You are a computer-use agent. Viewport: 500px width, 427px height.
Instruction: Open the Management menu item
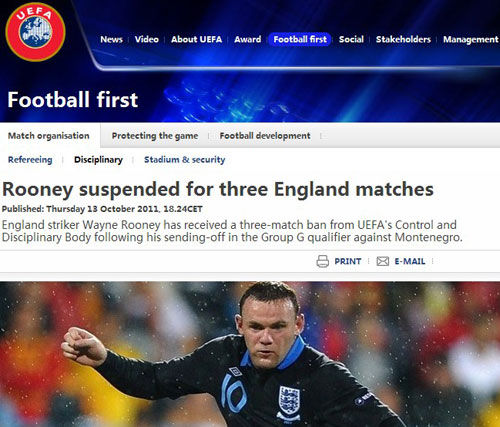tap(471, 39)
